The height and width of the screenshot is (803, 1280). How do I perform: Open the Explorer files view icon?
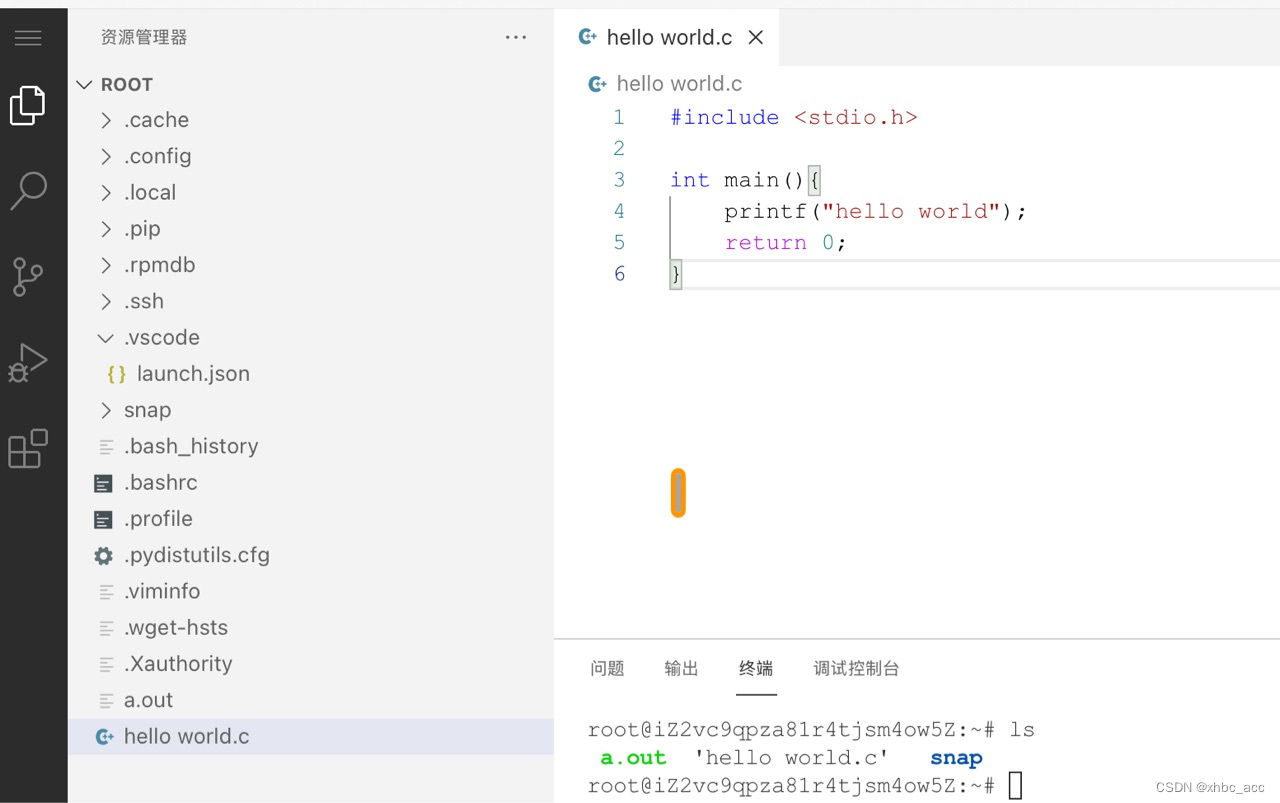(28, 105)
